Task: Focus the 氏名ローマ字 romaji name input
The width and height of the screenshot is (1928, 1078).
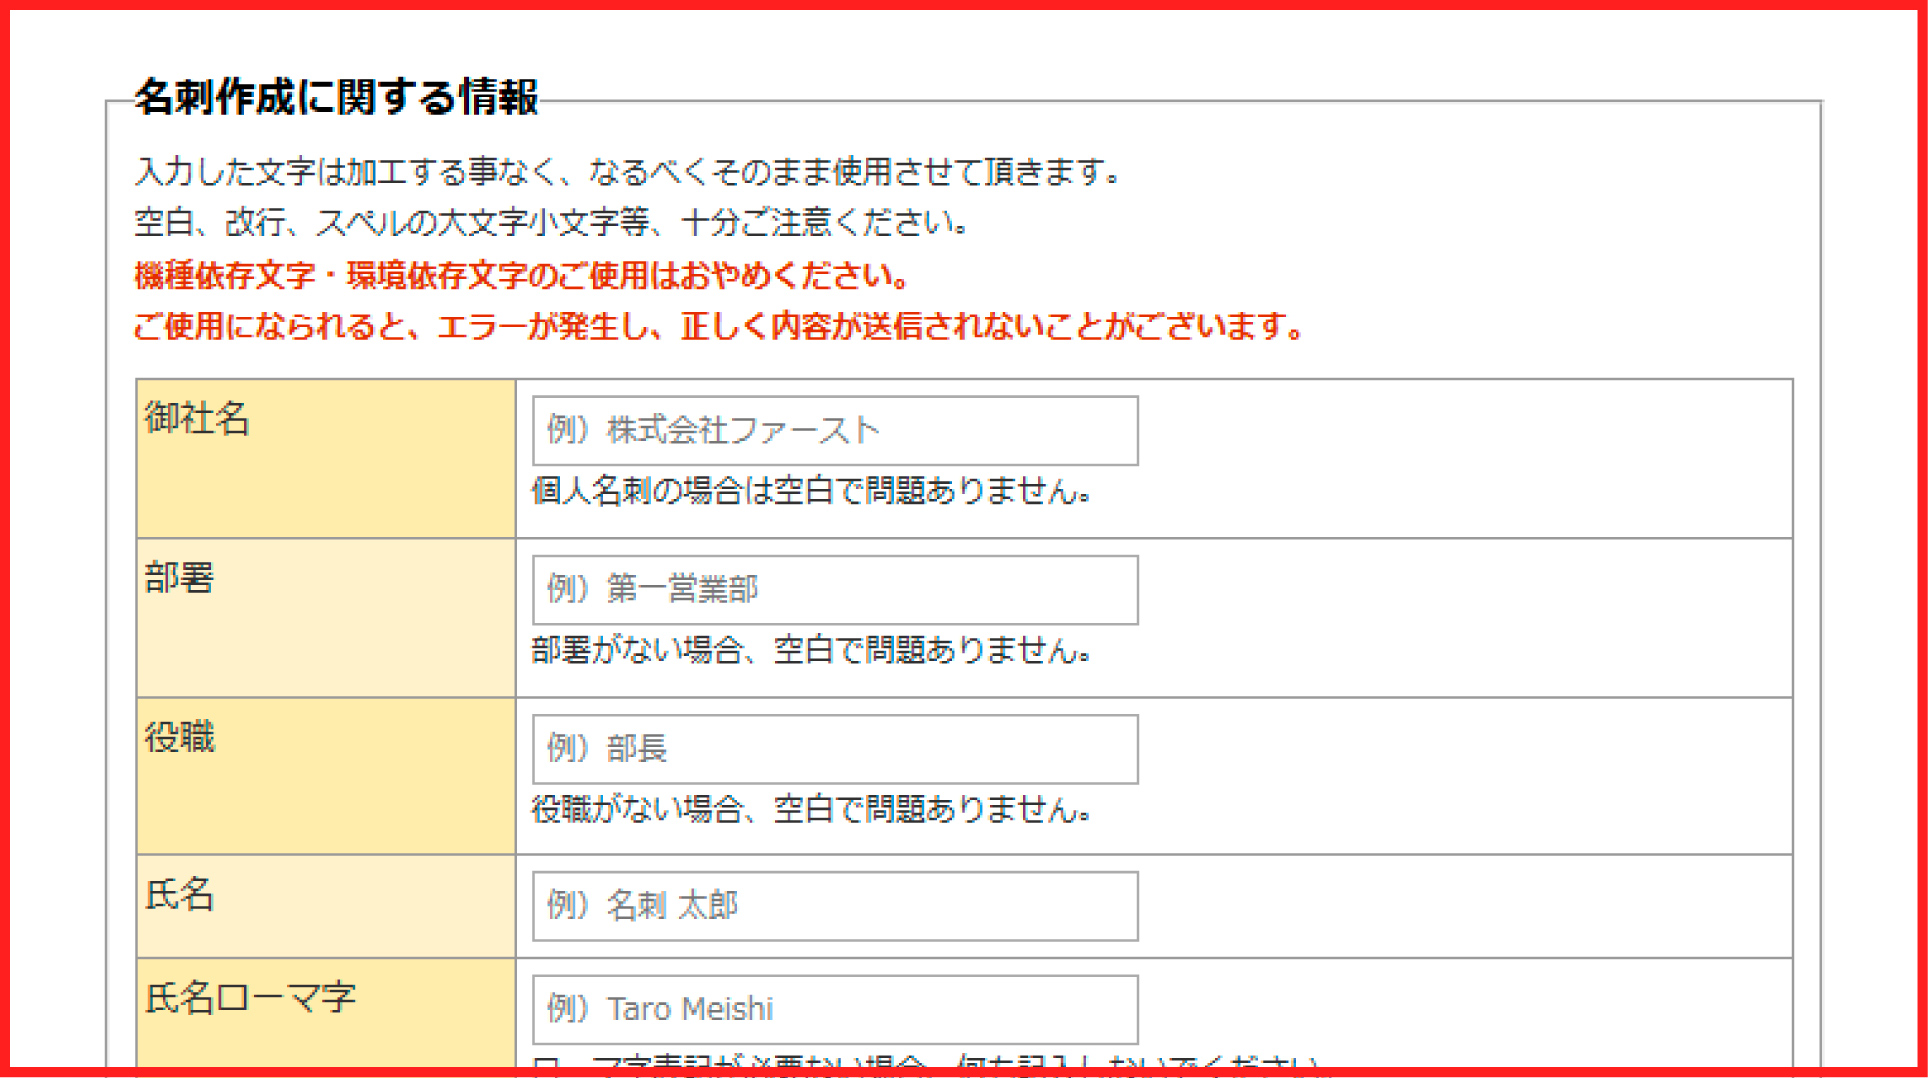Action: click(834, 1009)
